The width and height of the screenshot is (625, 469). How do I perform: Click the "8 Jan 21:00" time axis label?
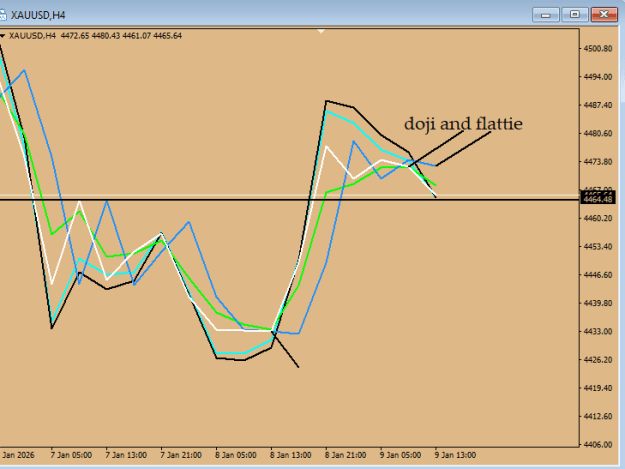point(345,455)
